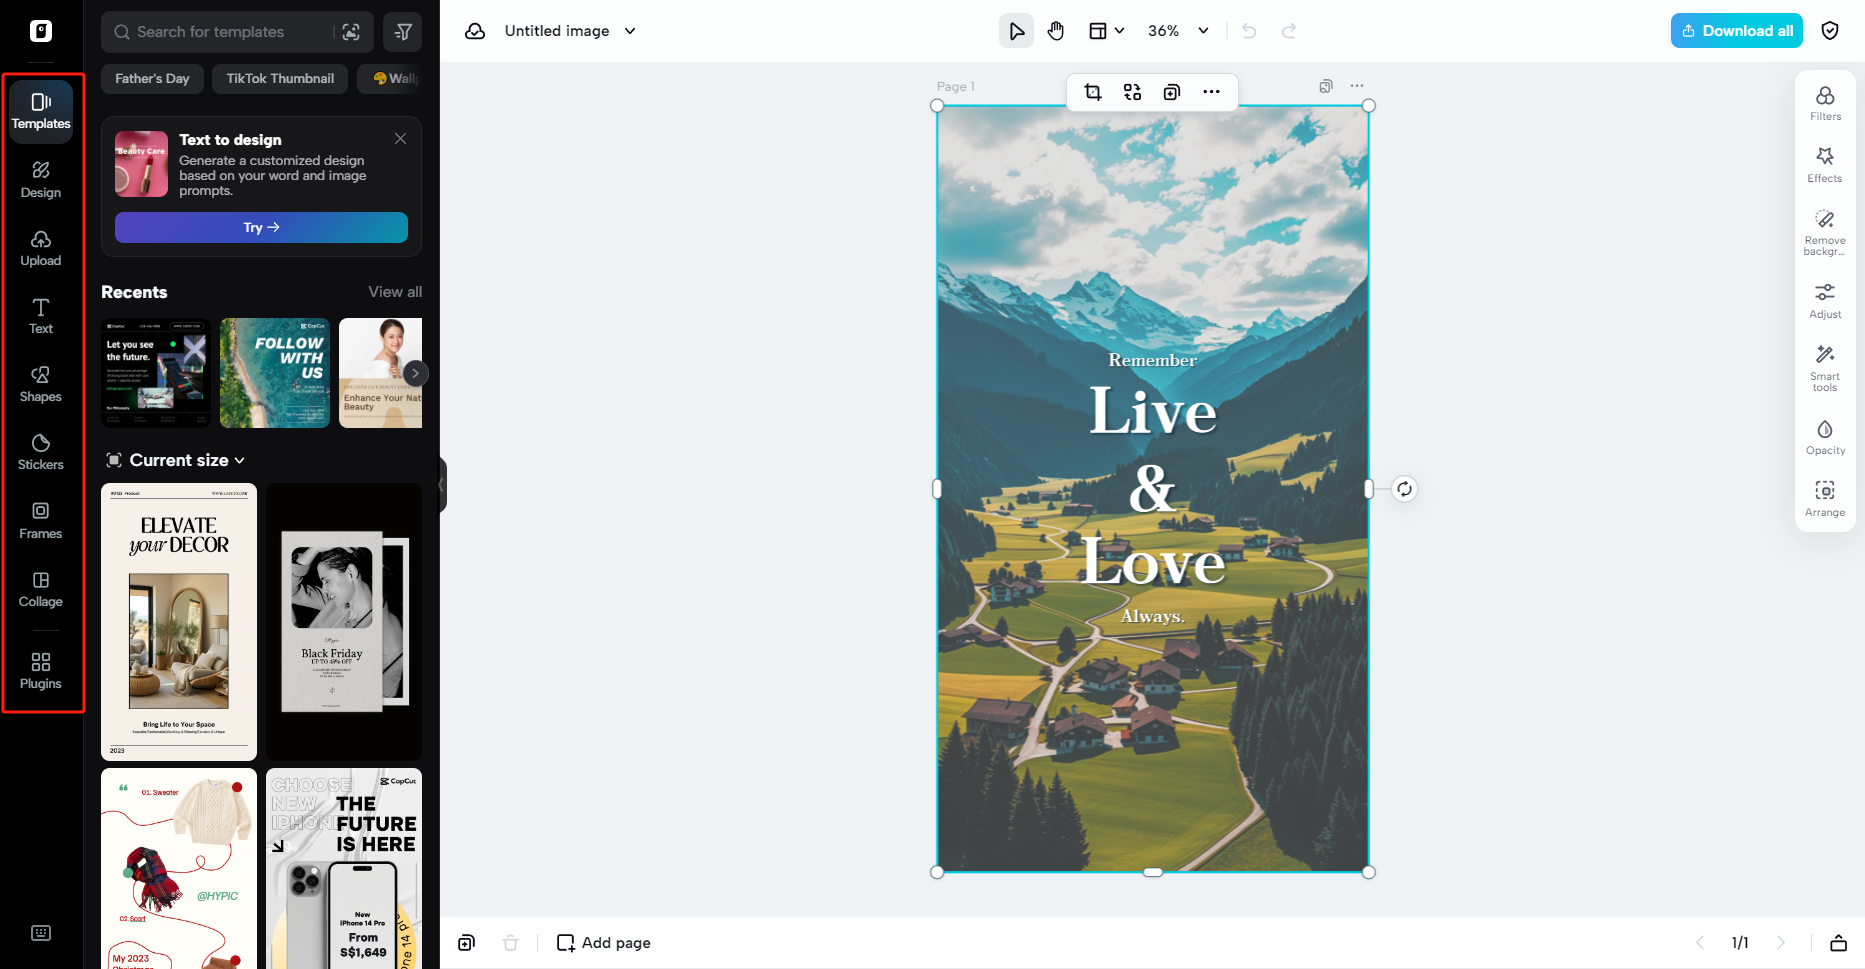
Task: Open the Templates panel
Action: (x=41, y=110)
